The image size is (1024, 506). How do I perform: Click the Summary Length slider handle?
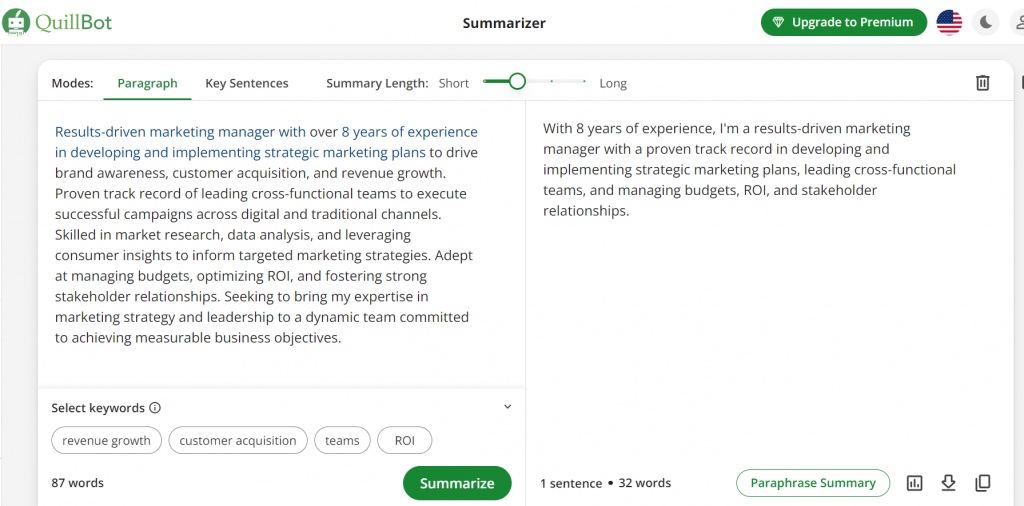(x=517, y=82)
